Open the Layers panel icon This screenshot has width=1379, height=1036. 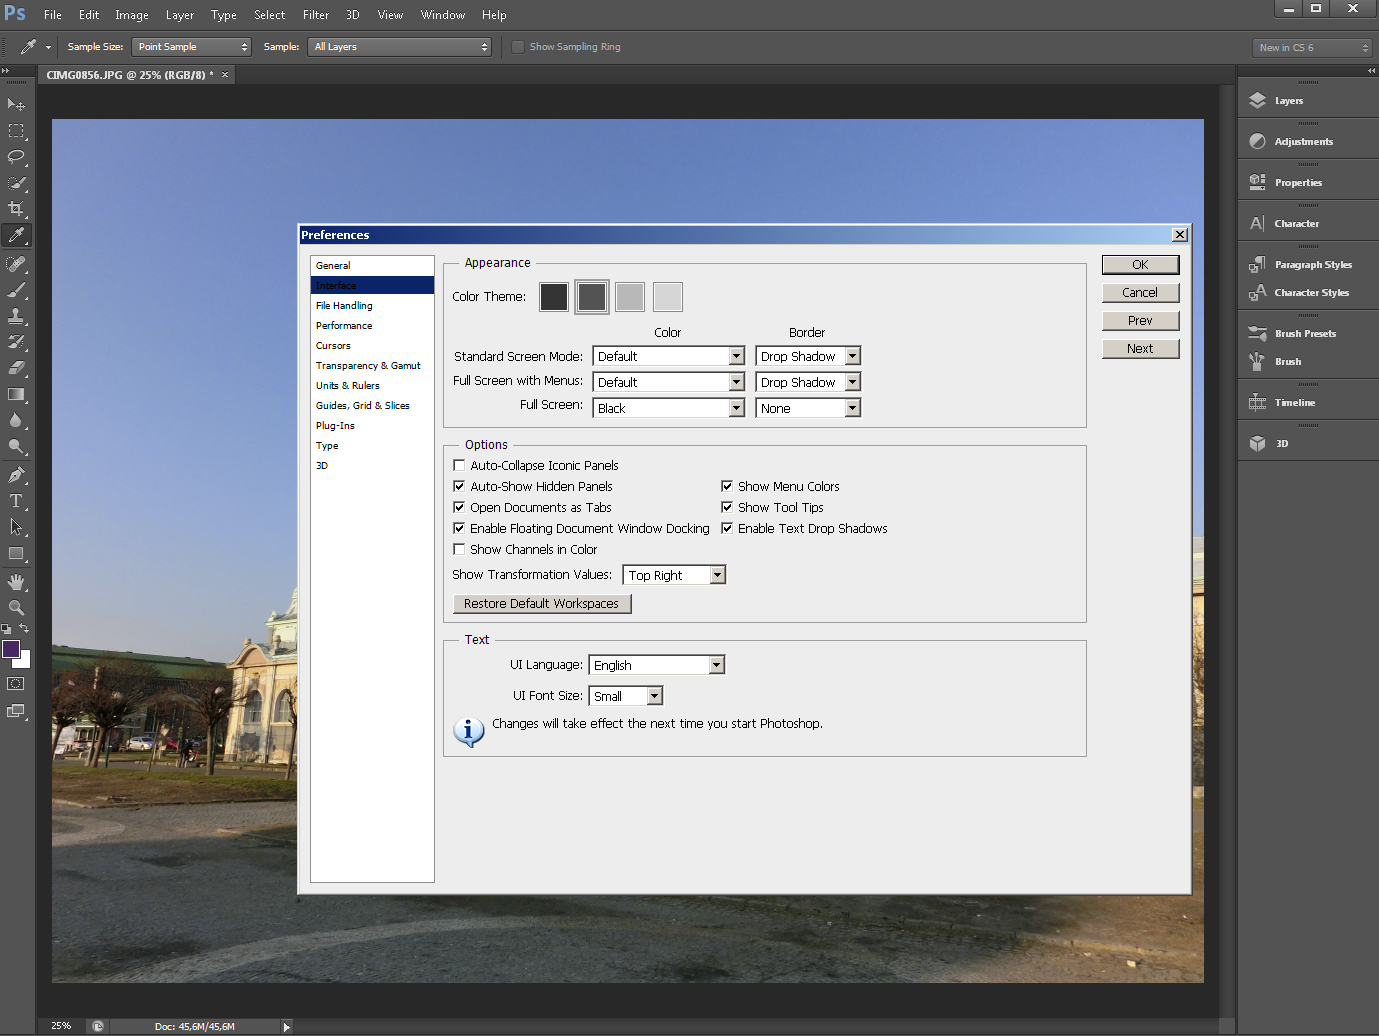coord(1258,101)
